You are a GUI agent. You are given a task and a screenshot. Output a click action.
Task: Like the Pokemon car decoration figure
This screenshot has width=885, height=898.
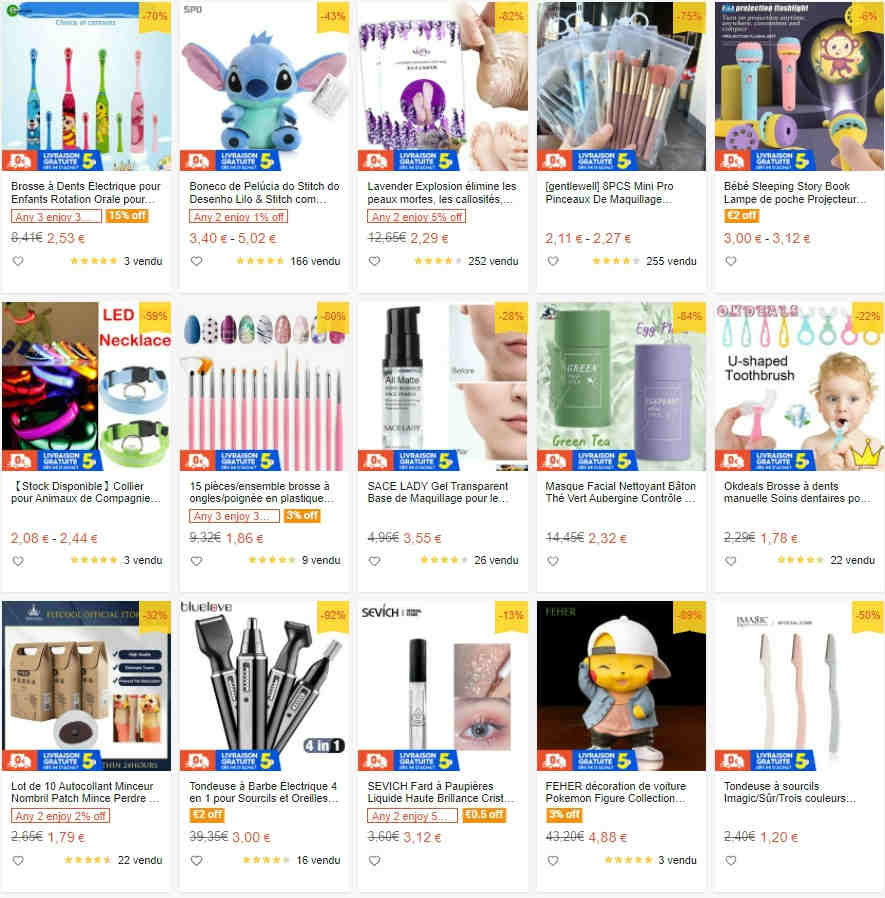coord(553,860)
